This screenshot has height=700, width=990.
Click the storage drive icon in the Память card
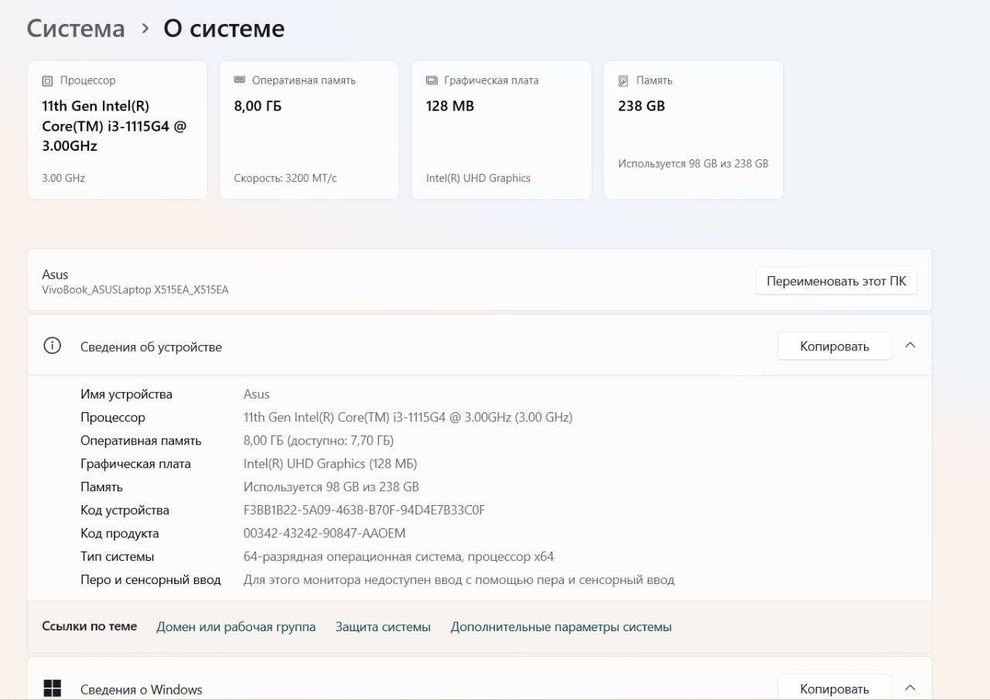[623, 81]
